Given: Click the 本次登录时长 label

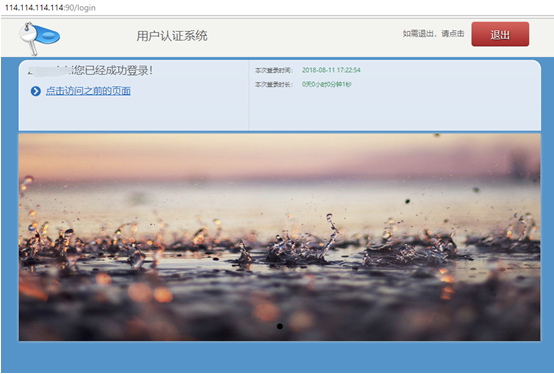Looking at the screenshot, I should point(274,84).
